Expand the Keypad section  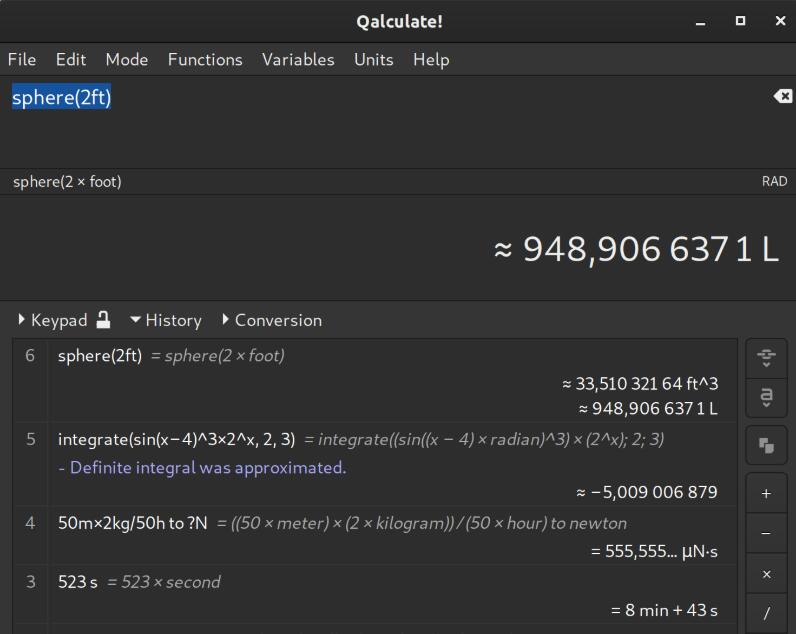(52, 320)
